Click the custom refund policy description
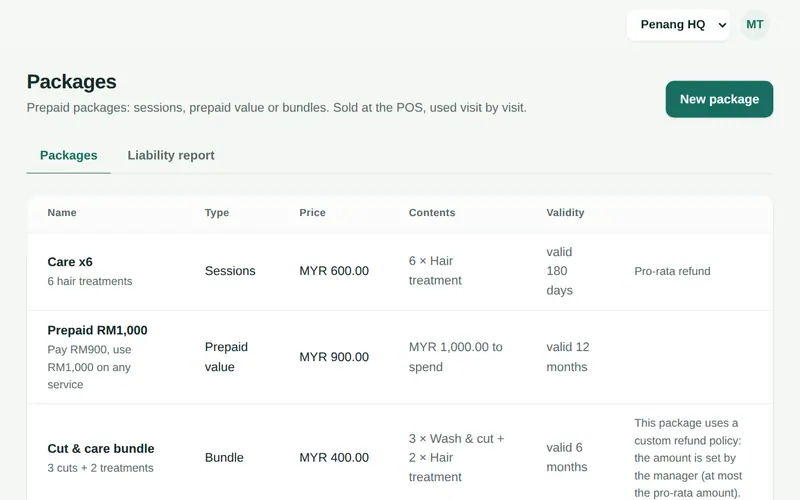 pyautogui.click(x=688, y=458)
